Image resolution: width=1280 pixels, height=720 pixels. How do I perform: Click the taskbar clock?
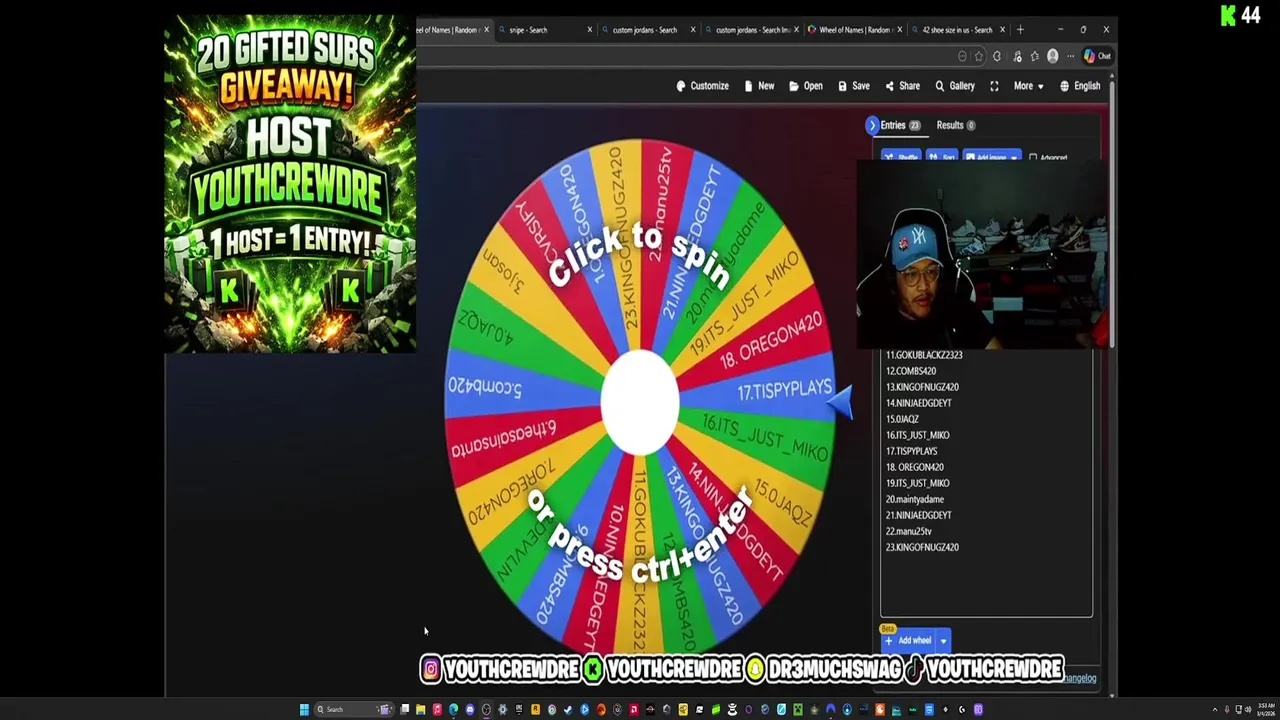1266,709
